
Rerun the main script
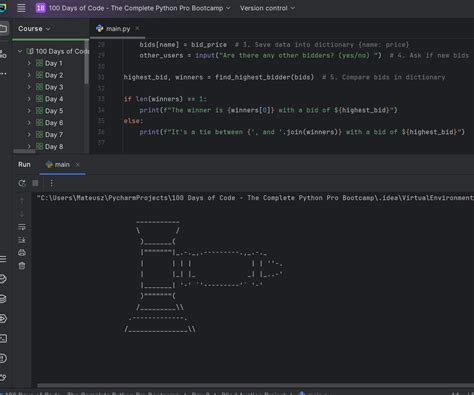[22, 183]
